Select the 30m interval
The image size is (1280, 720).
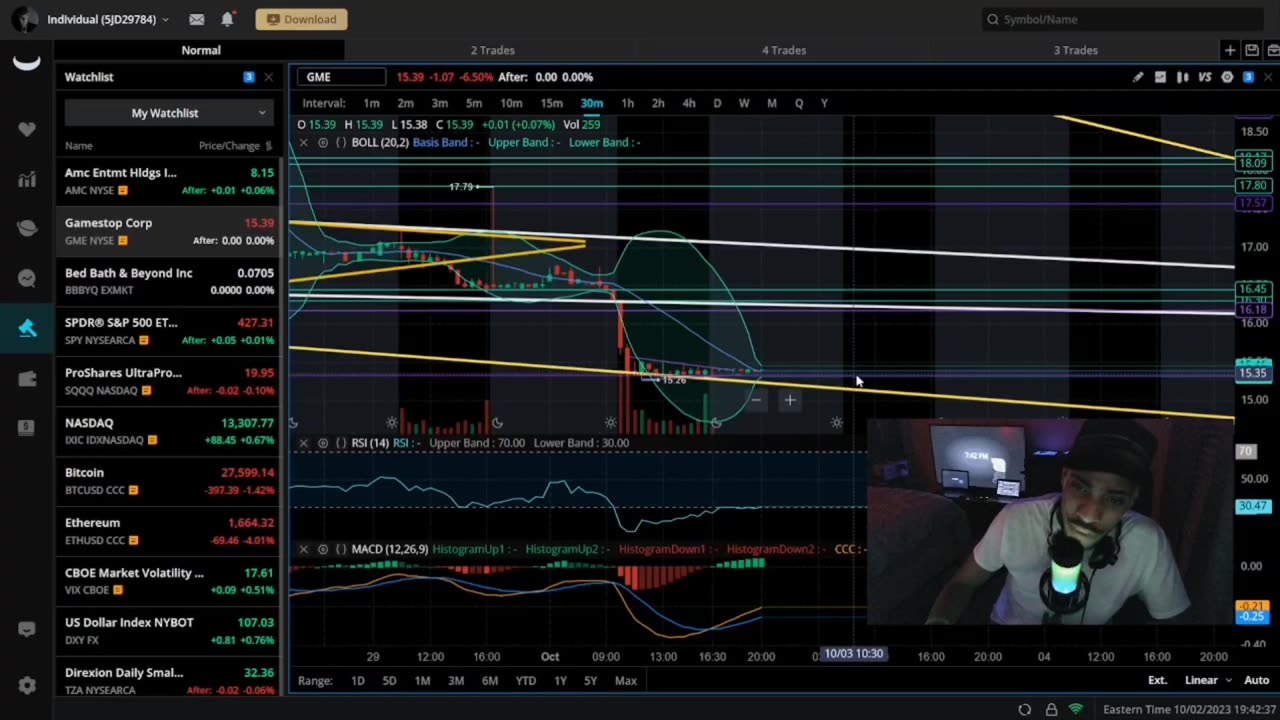click(591, 103)
